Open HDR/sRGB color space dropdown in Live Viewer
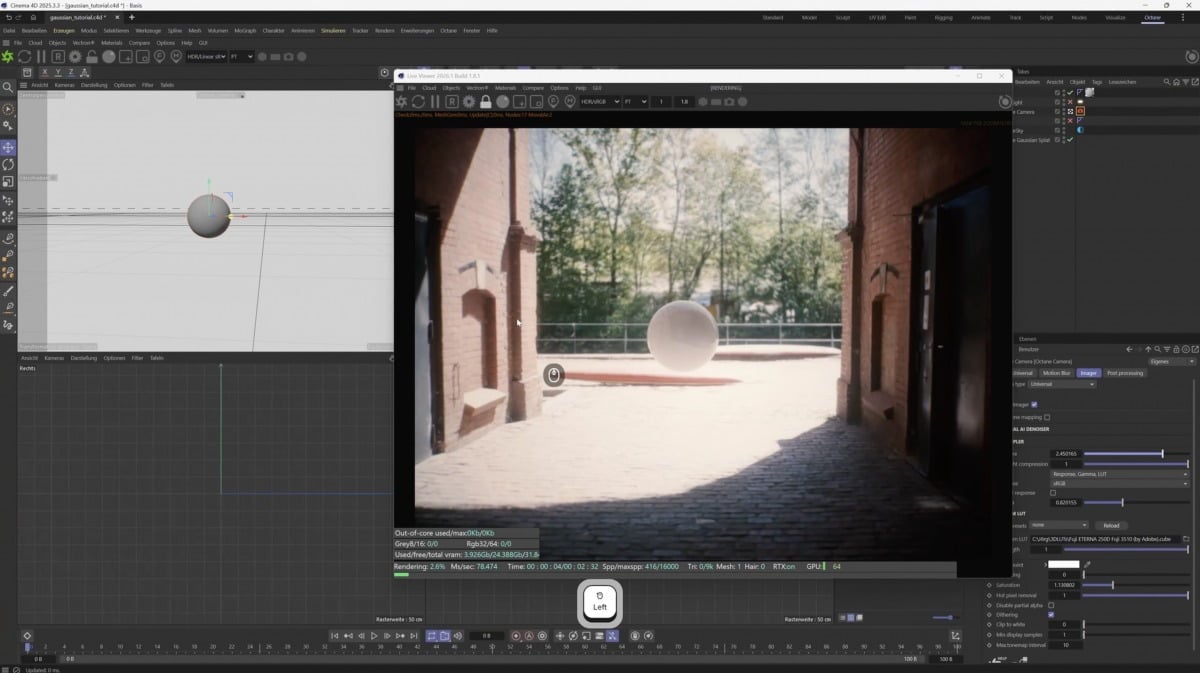1200x673 pixels. tap(600, 102)
